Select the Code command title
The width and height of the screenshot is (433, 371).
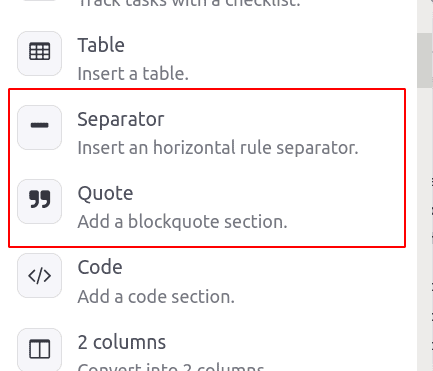point(100,267)
